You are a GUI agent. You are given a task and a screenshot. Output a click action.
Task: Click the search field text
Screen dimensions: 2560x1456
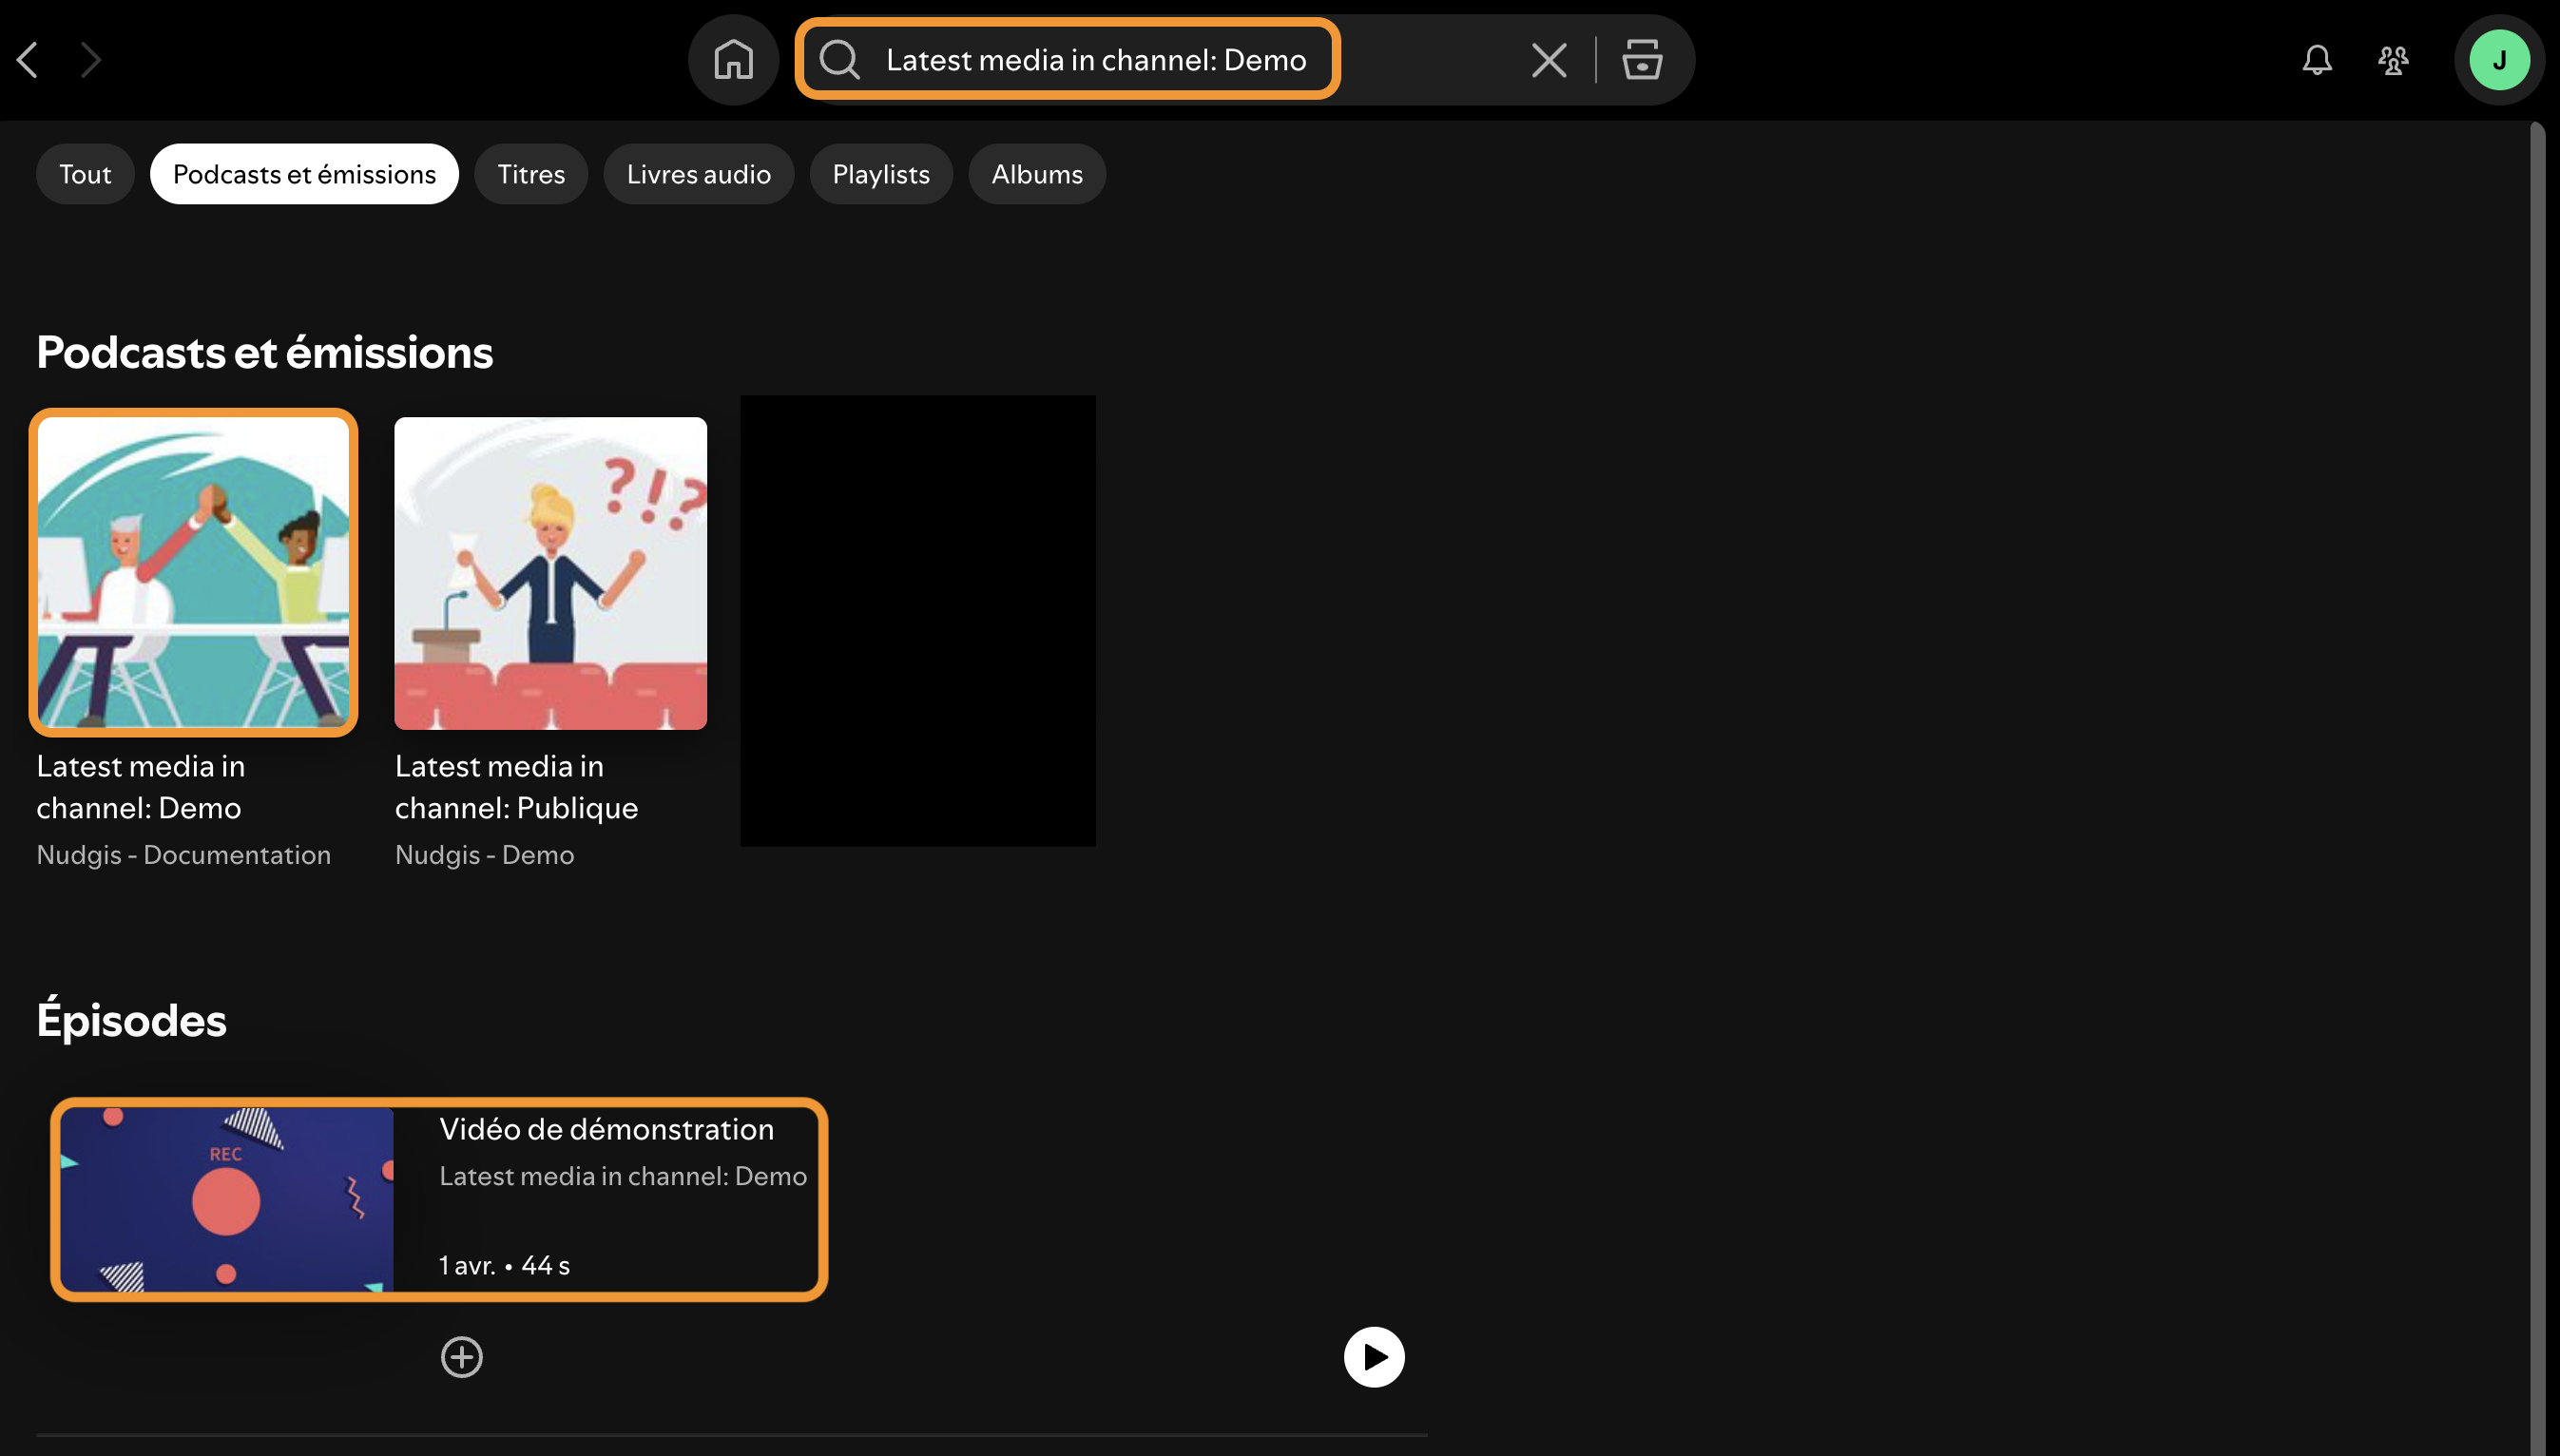click(1096, 60)
